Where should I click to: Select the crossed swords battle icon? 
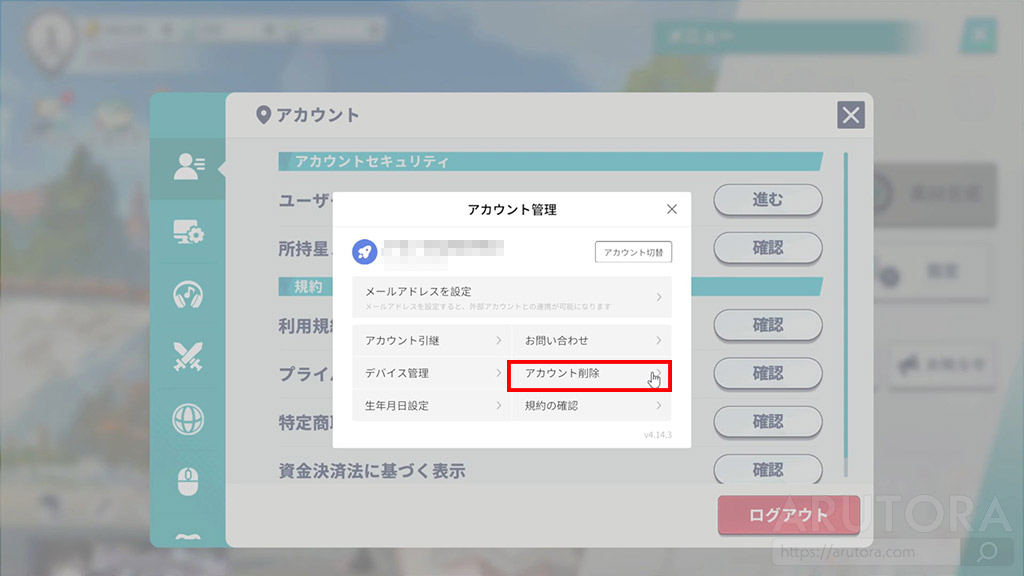click(188, 356)
